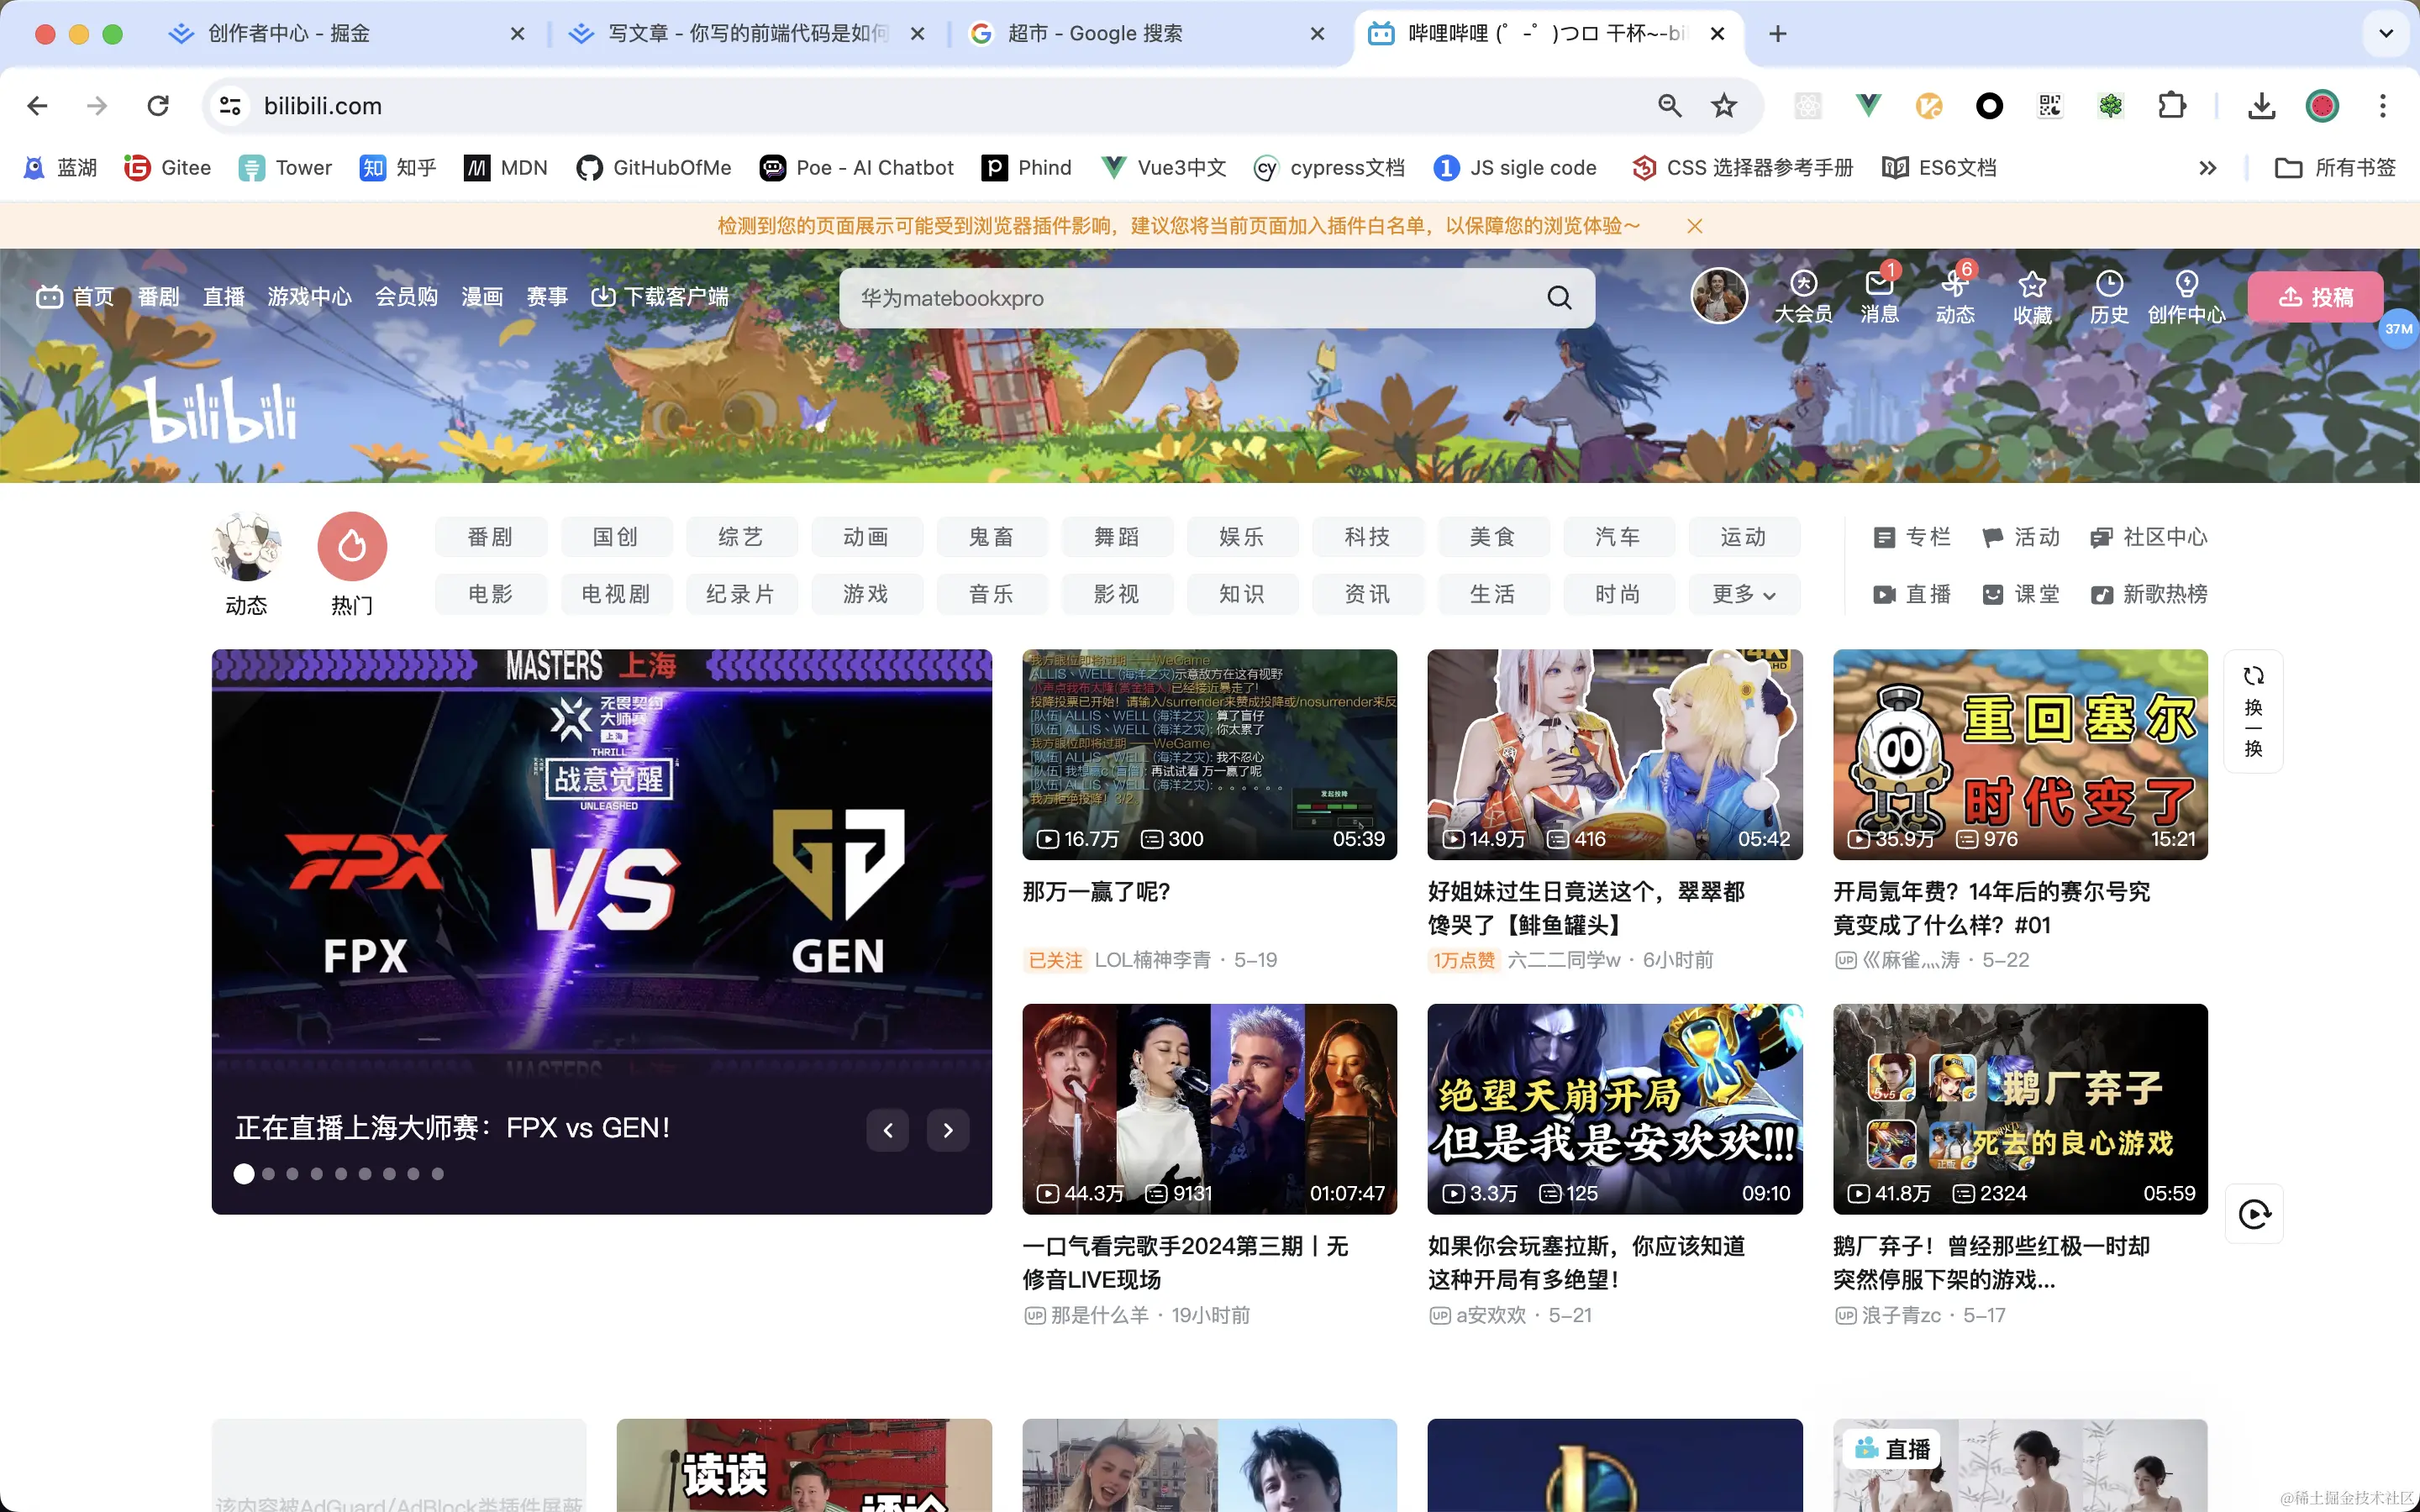This screenshot has height=1512, width=2420.
Task: Open the Poe - AI Chatbot bookmark
Action: (857, 168)
